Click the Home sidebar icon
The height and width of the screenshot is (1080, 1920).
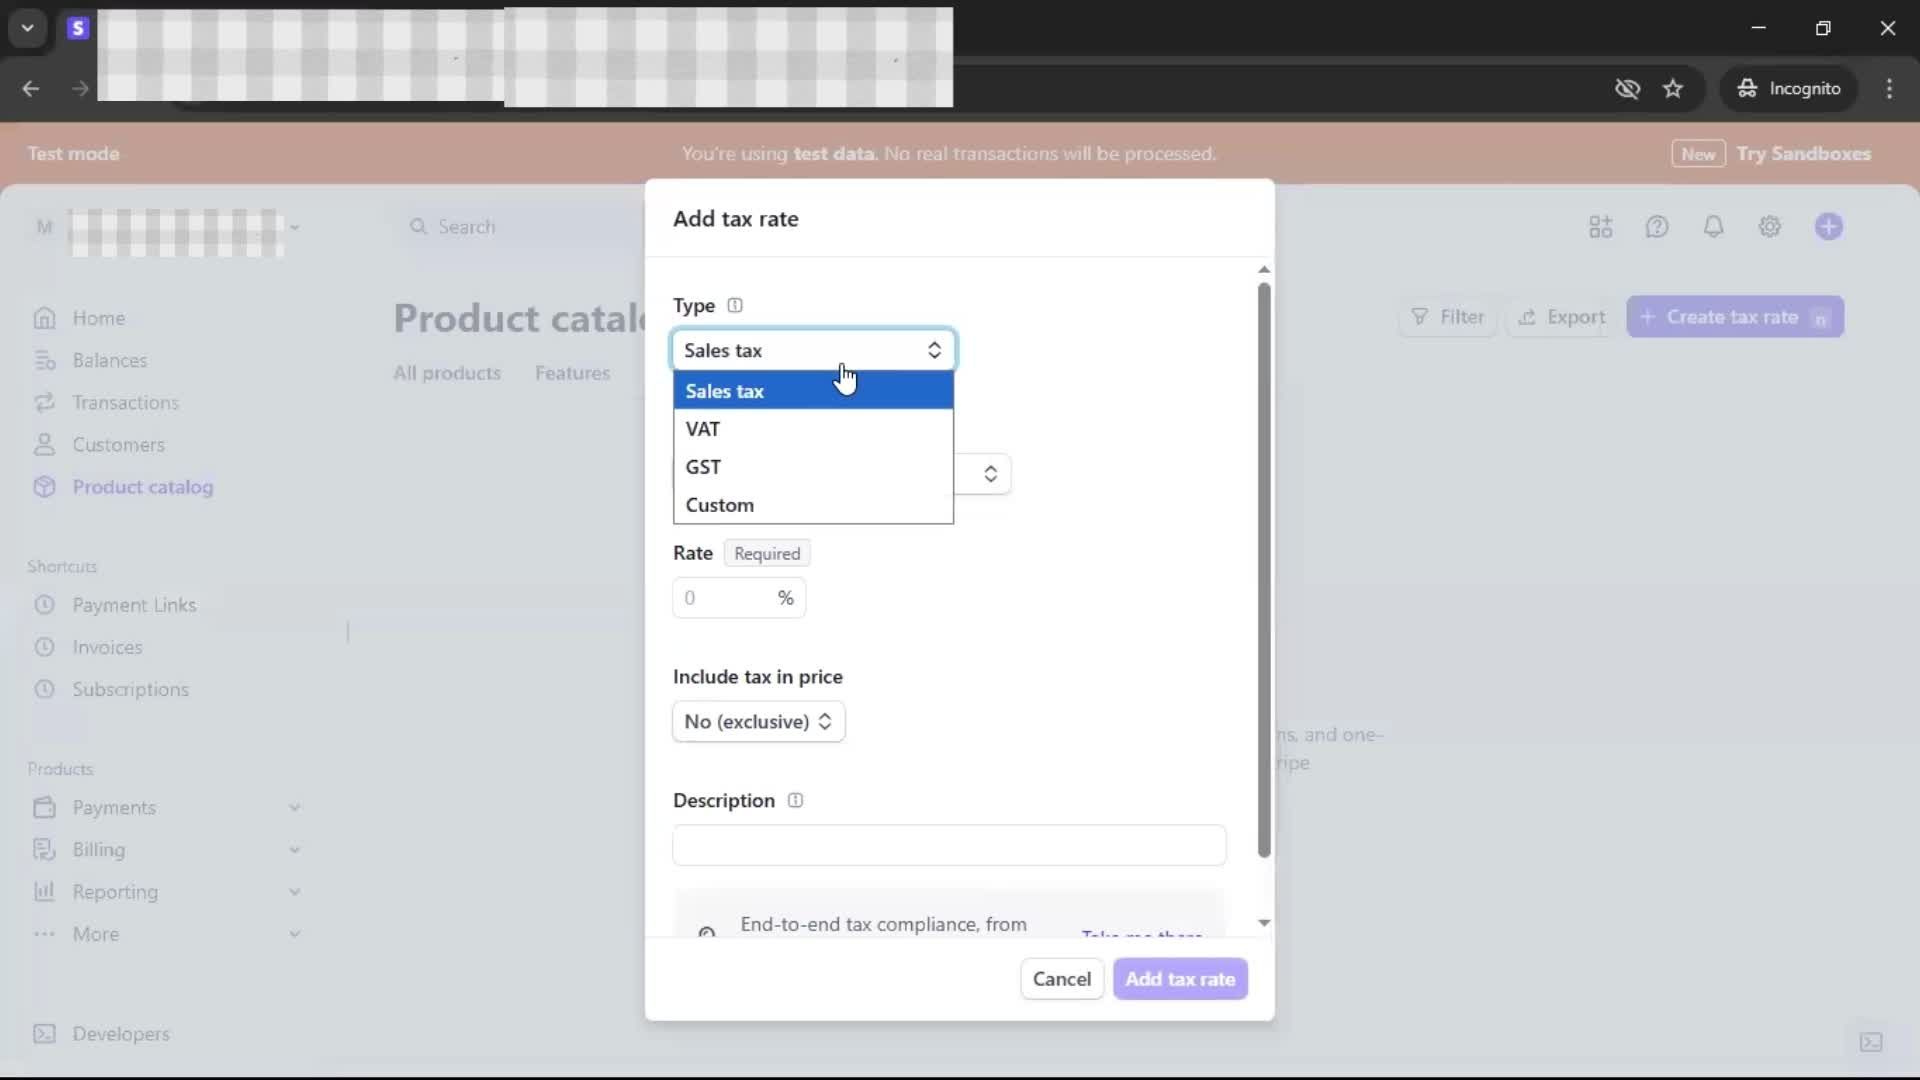(x=45, y=318)
